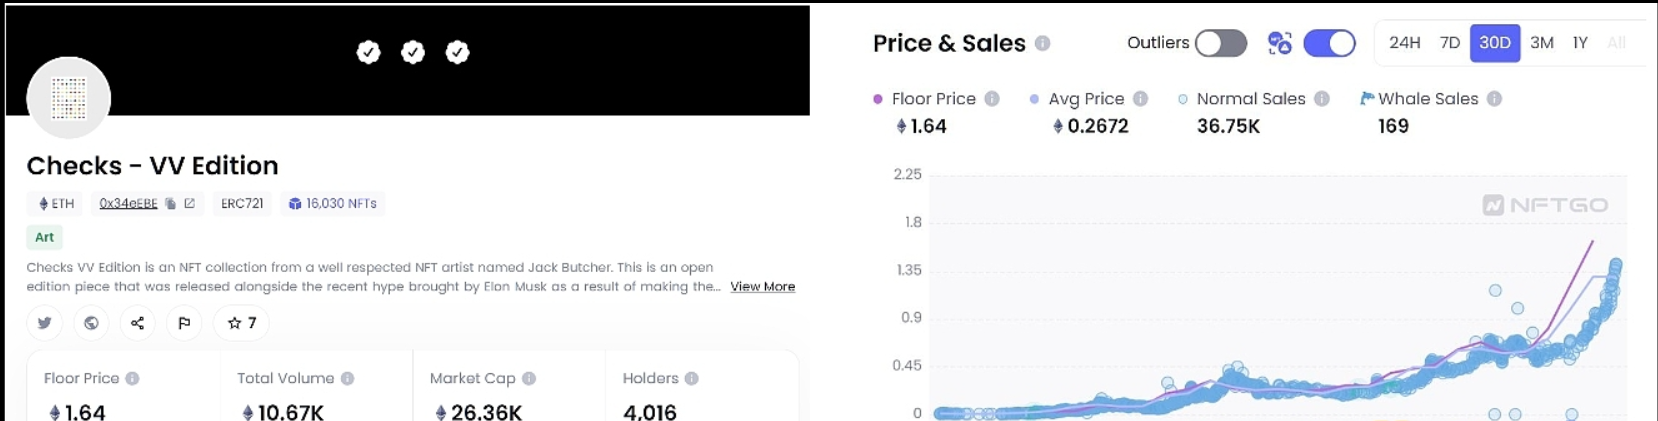
Task: Copy the 0x34eEBE contract address
Action: click(x=171, y=204)
